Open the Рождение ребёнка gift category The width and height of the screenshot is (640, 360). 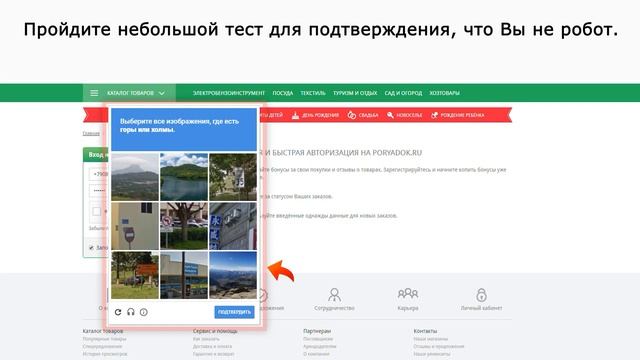(x=458, y=115)
